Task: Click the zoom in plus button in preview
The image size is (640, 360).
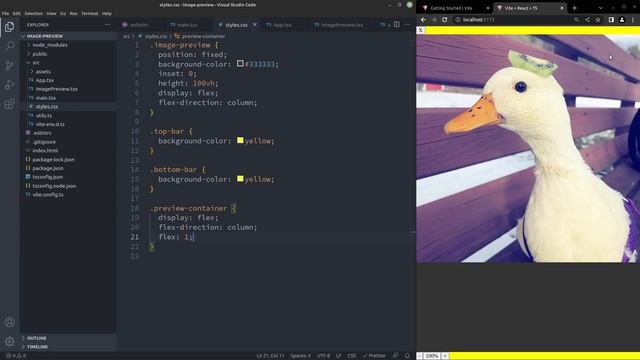Action: pyautogui.click(x=445, y=356)
